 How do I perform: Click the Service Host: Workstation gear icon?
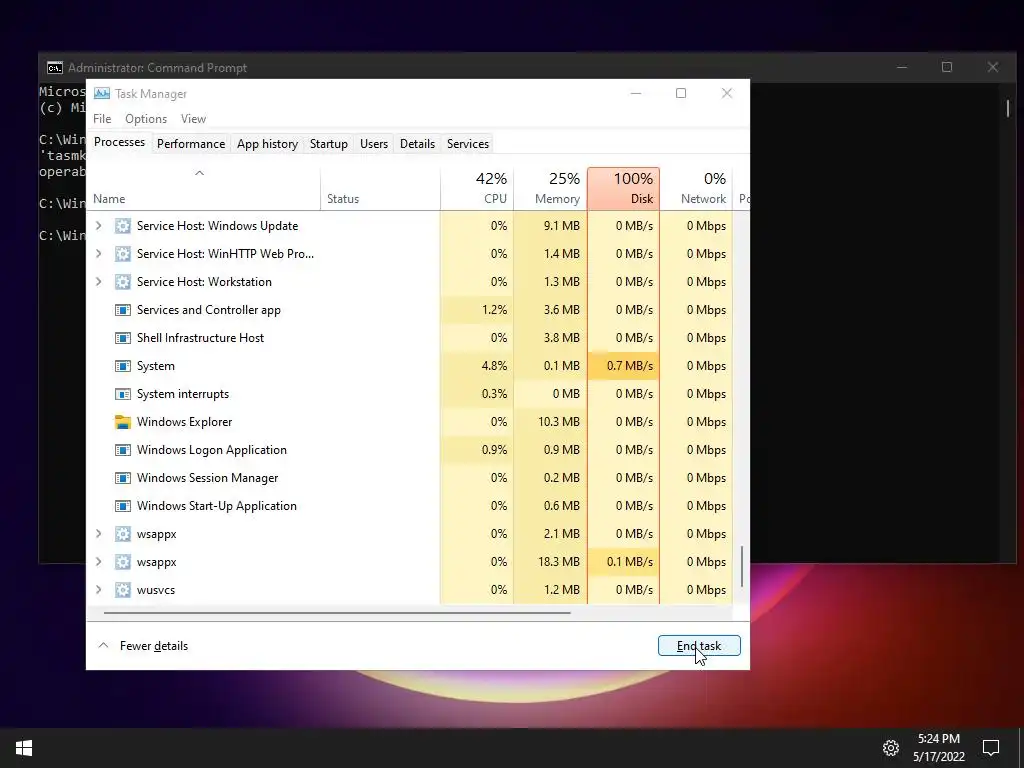(123, 282)
